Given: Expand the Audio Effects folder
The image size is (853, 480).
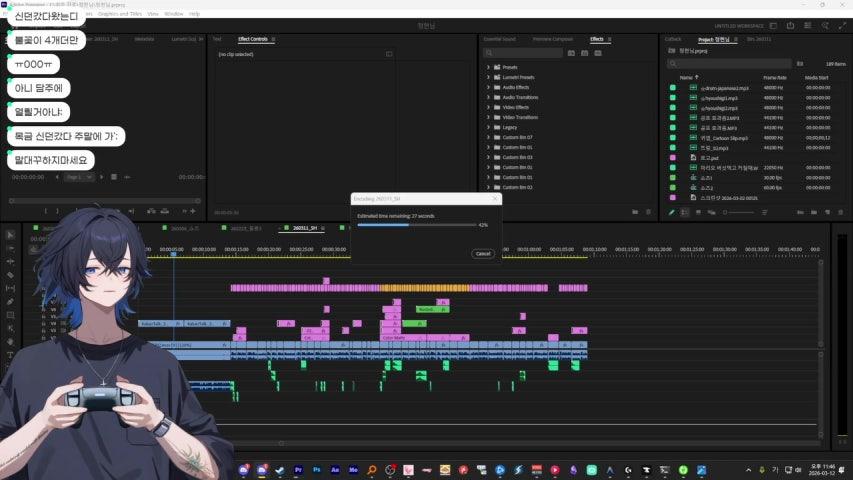Looking at the screenshot, I should tap(488, 87).
